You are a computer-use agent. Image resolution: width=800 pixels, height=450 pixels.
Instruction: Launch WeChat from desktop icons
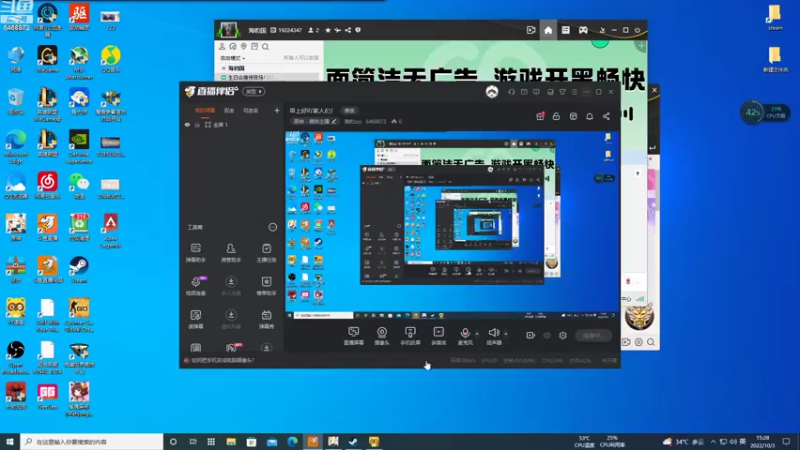tap(79, 186)
